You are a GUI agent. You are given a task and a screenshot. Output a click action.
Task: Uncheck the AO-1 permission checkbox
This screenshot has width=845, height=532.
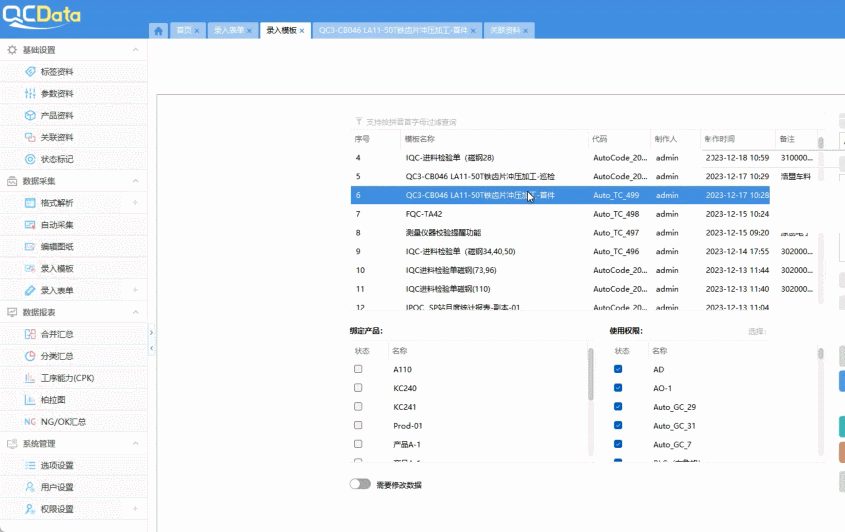[x=618, y=388]
